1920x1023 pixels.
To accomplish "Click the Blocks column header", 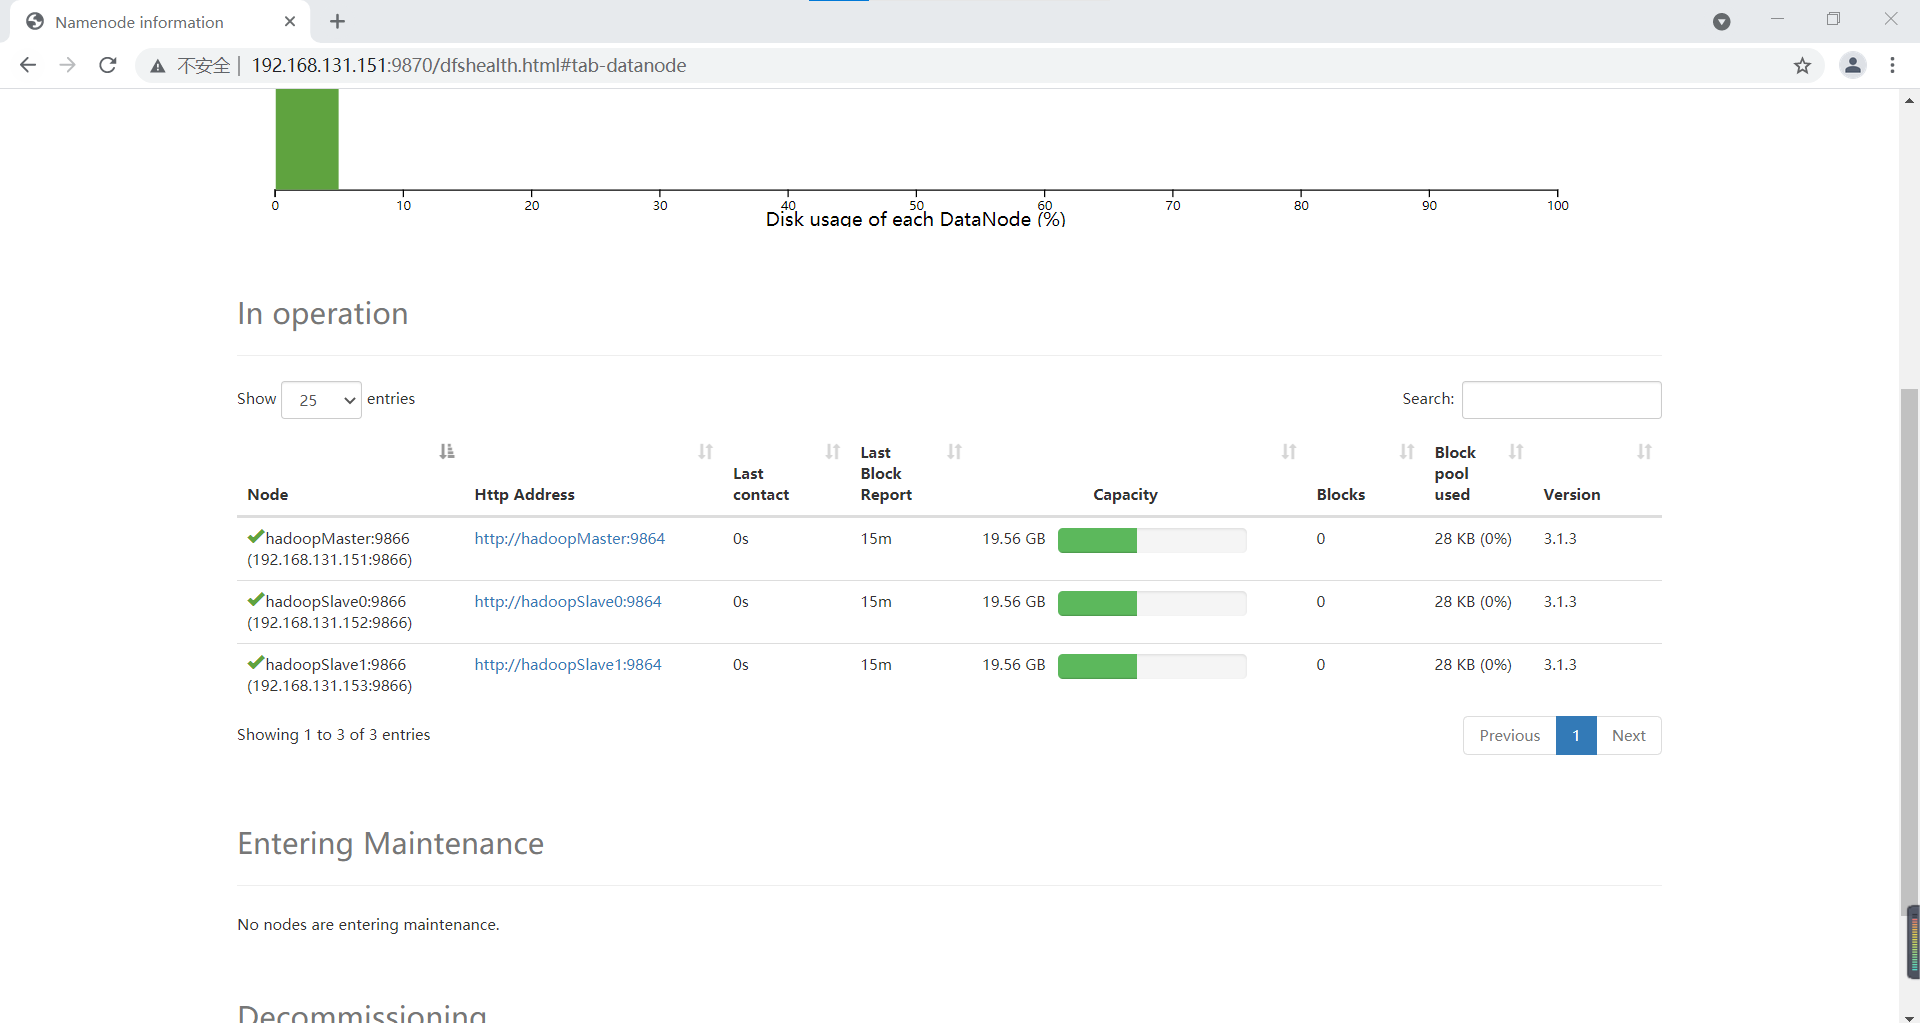I will pyautogui.click(x=1340, y=494).
